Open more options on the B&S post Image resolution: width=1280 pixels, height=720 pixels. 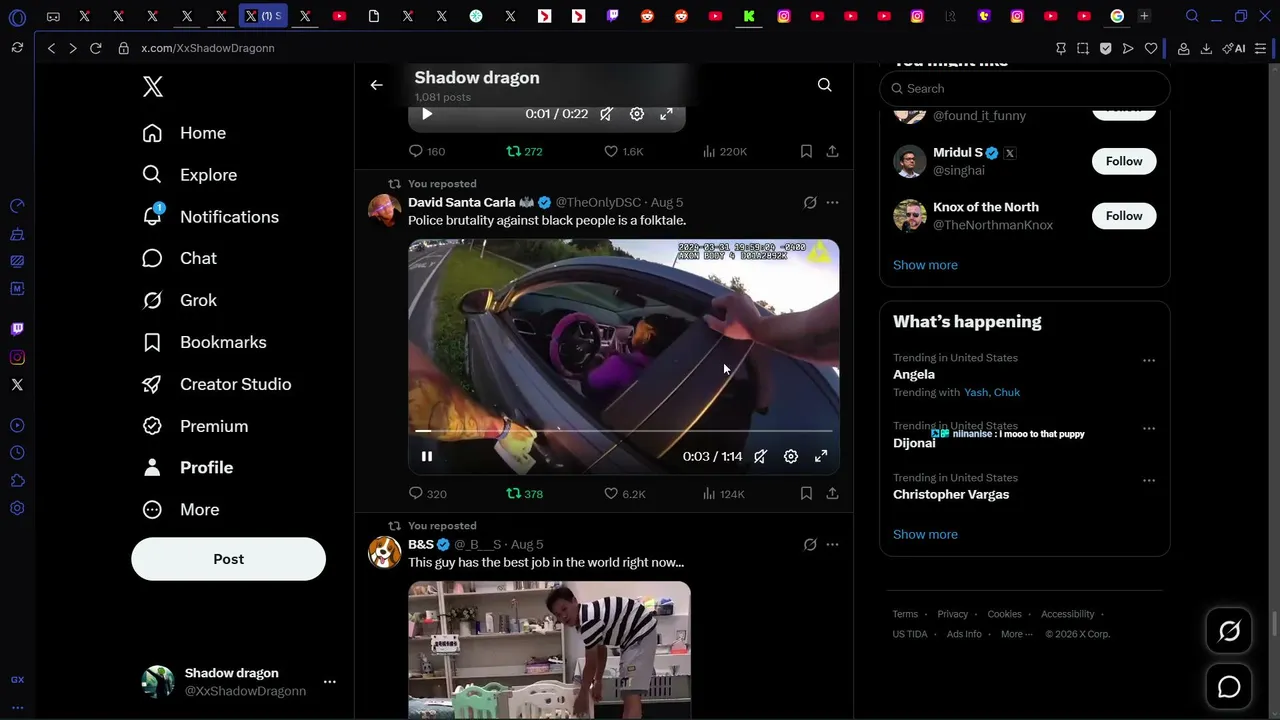pyautogui.click(x=832, y=545)
